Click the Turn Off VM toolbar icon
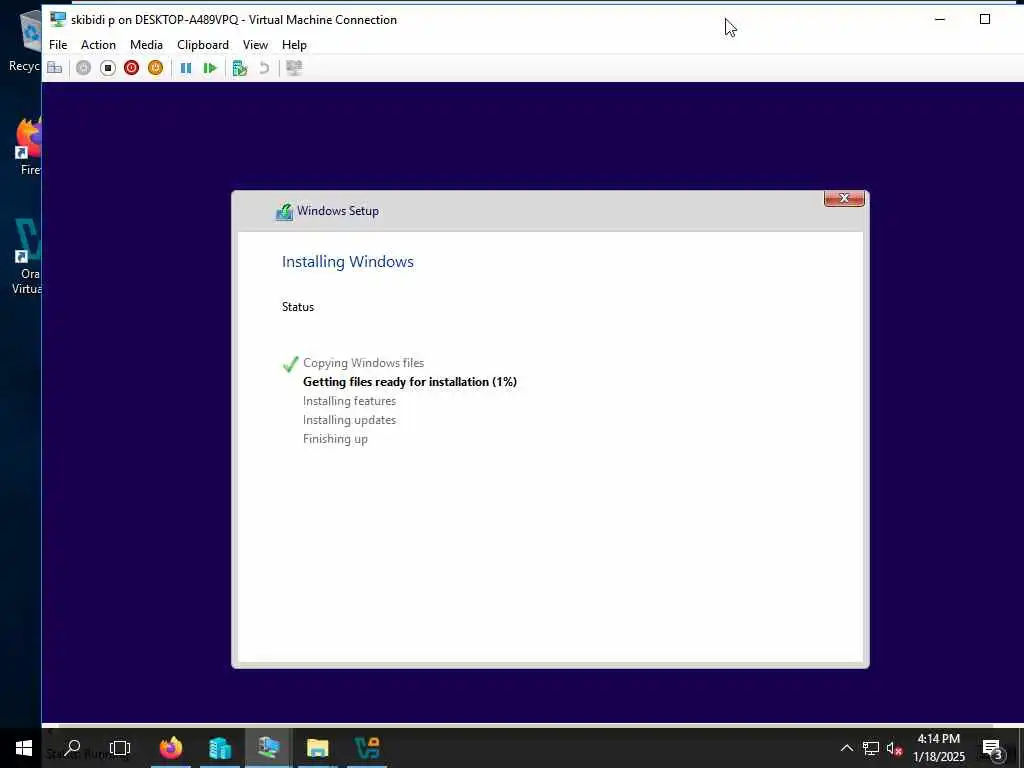Screen dimensions: 1024x768 [108, 68]
